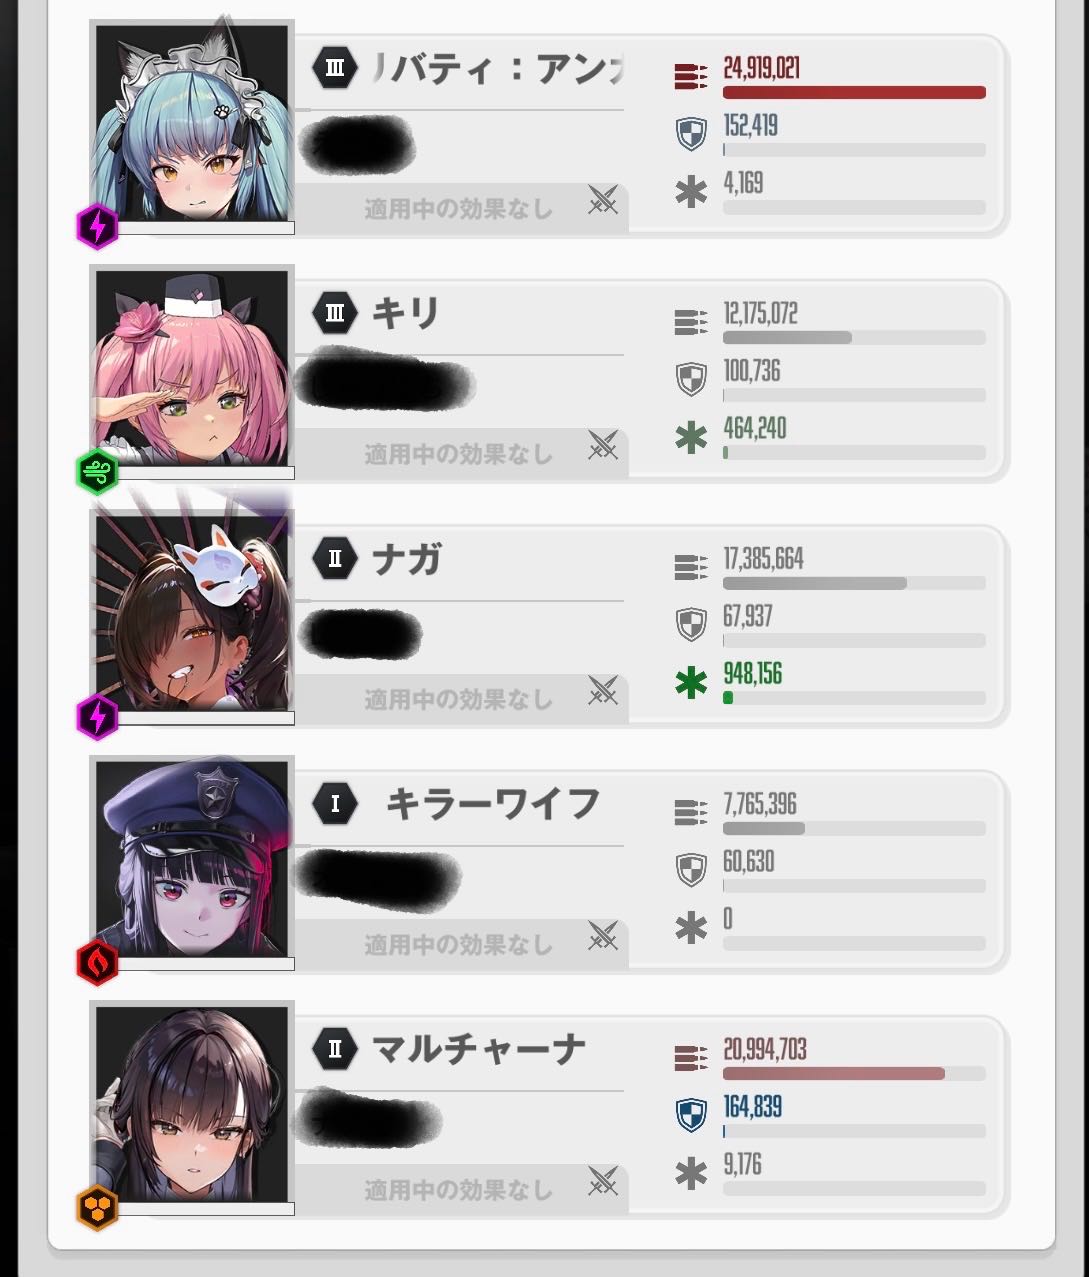
Task: Open the キラーワイフ character portrait
Action: 193,858
